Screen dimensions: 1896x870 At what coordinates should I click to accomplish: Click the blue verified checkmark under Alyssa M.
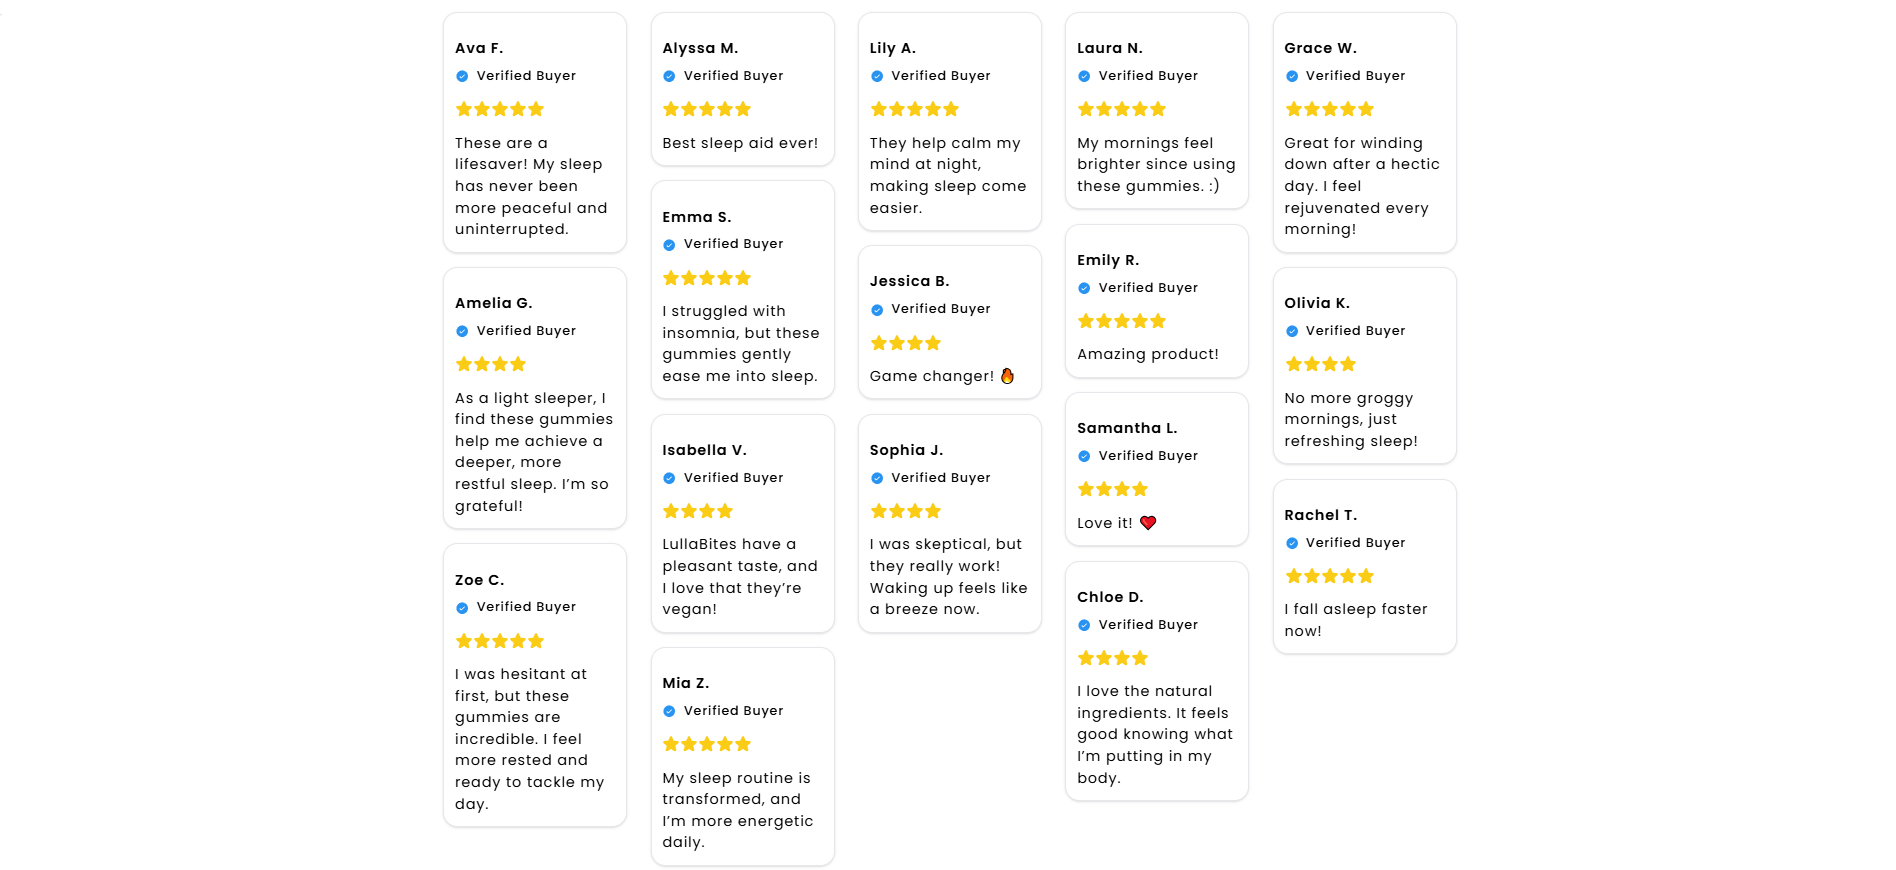(669, 76)
